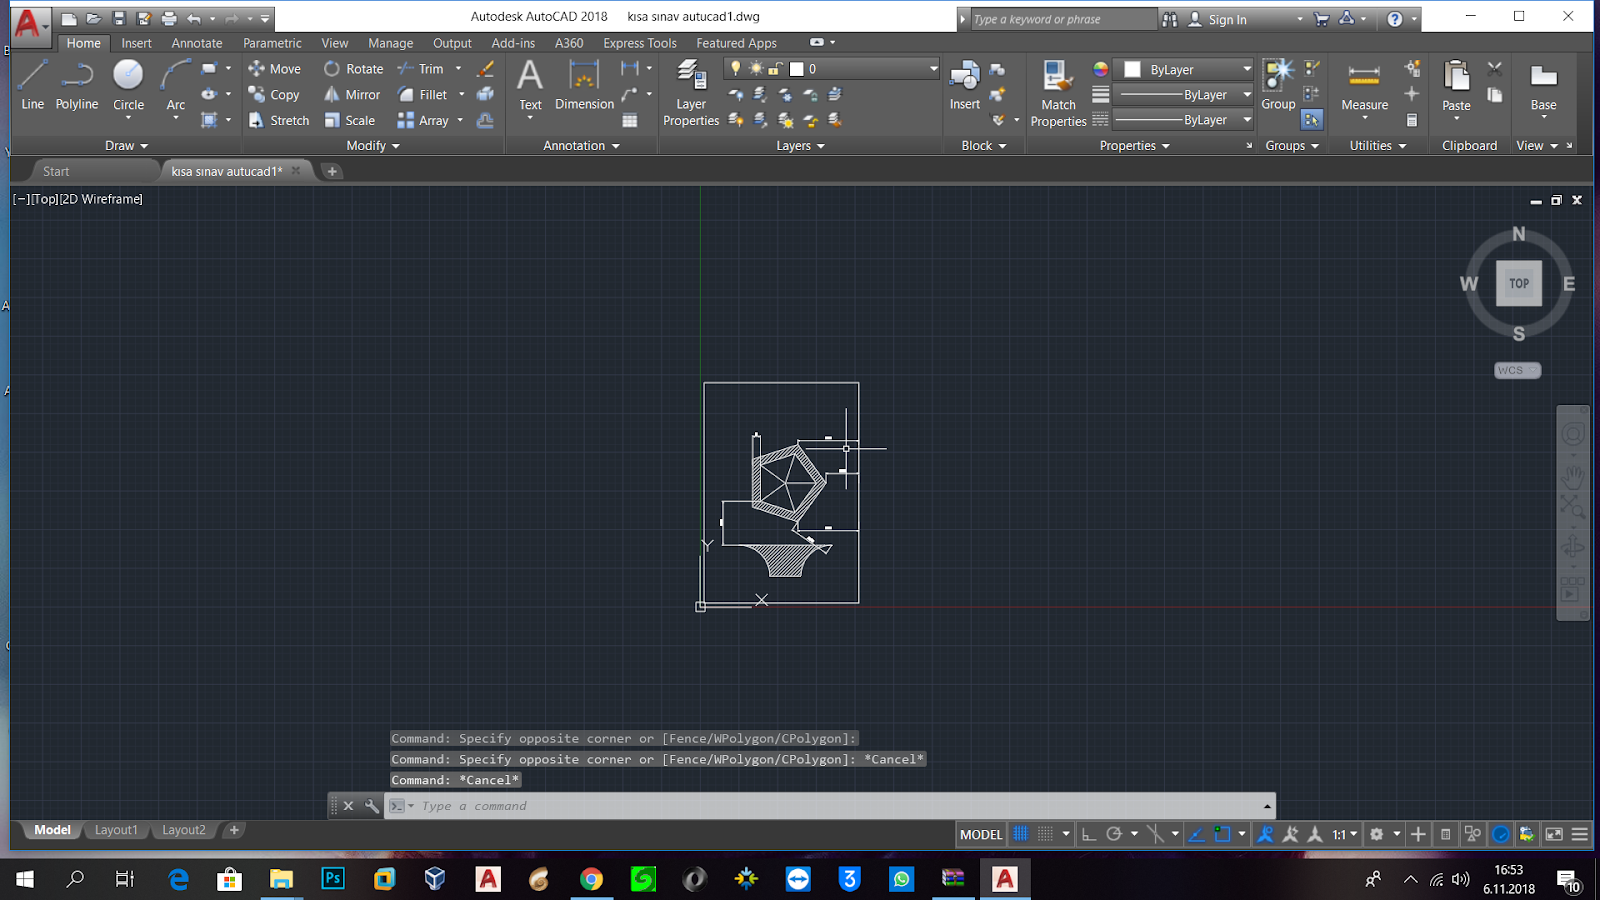The image size is (1600, 900).
Task: Click the Trim tool
Action: 421,69
